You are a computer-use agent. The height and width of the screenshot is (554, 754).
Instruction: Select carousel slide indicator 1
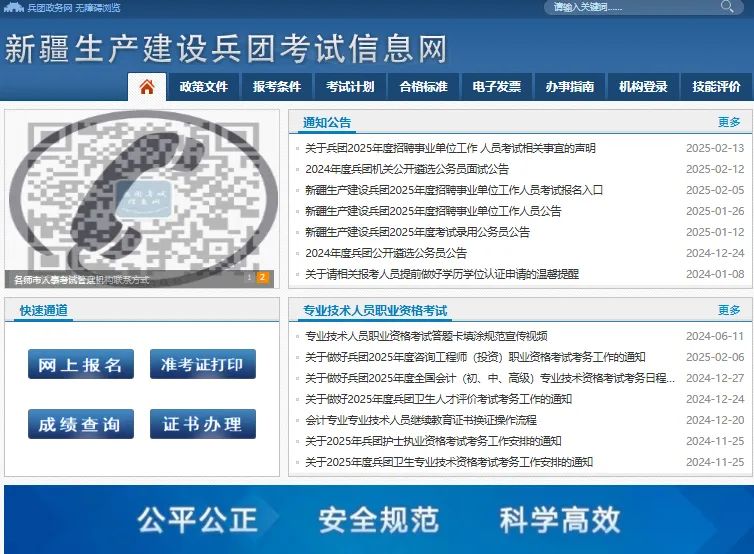pos(250,277)
